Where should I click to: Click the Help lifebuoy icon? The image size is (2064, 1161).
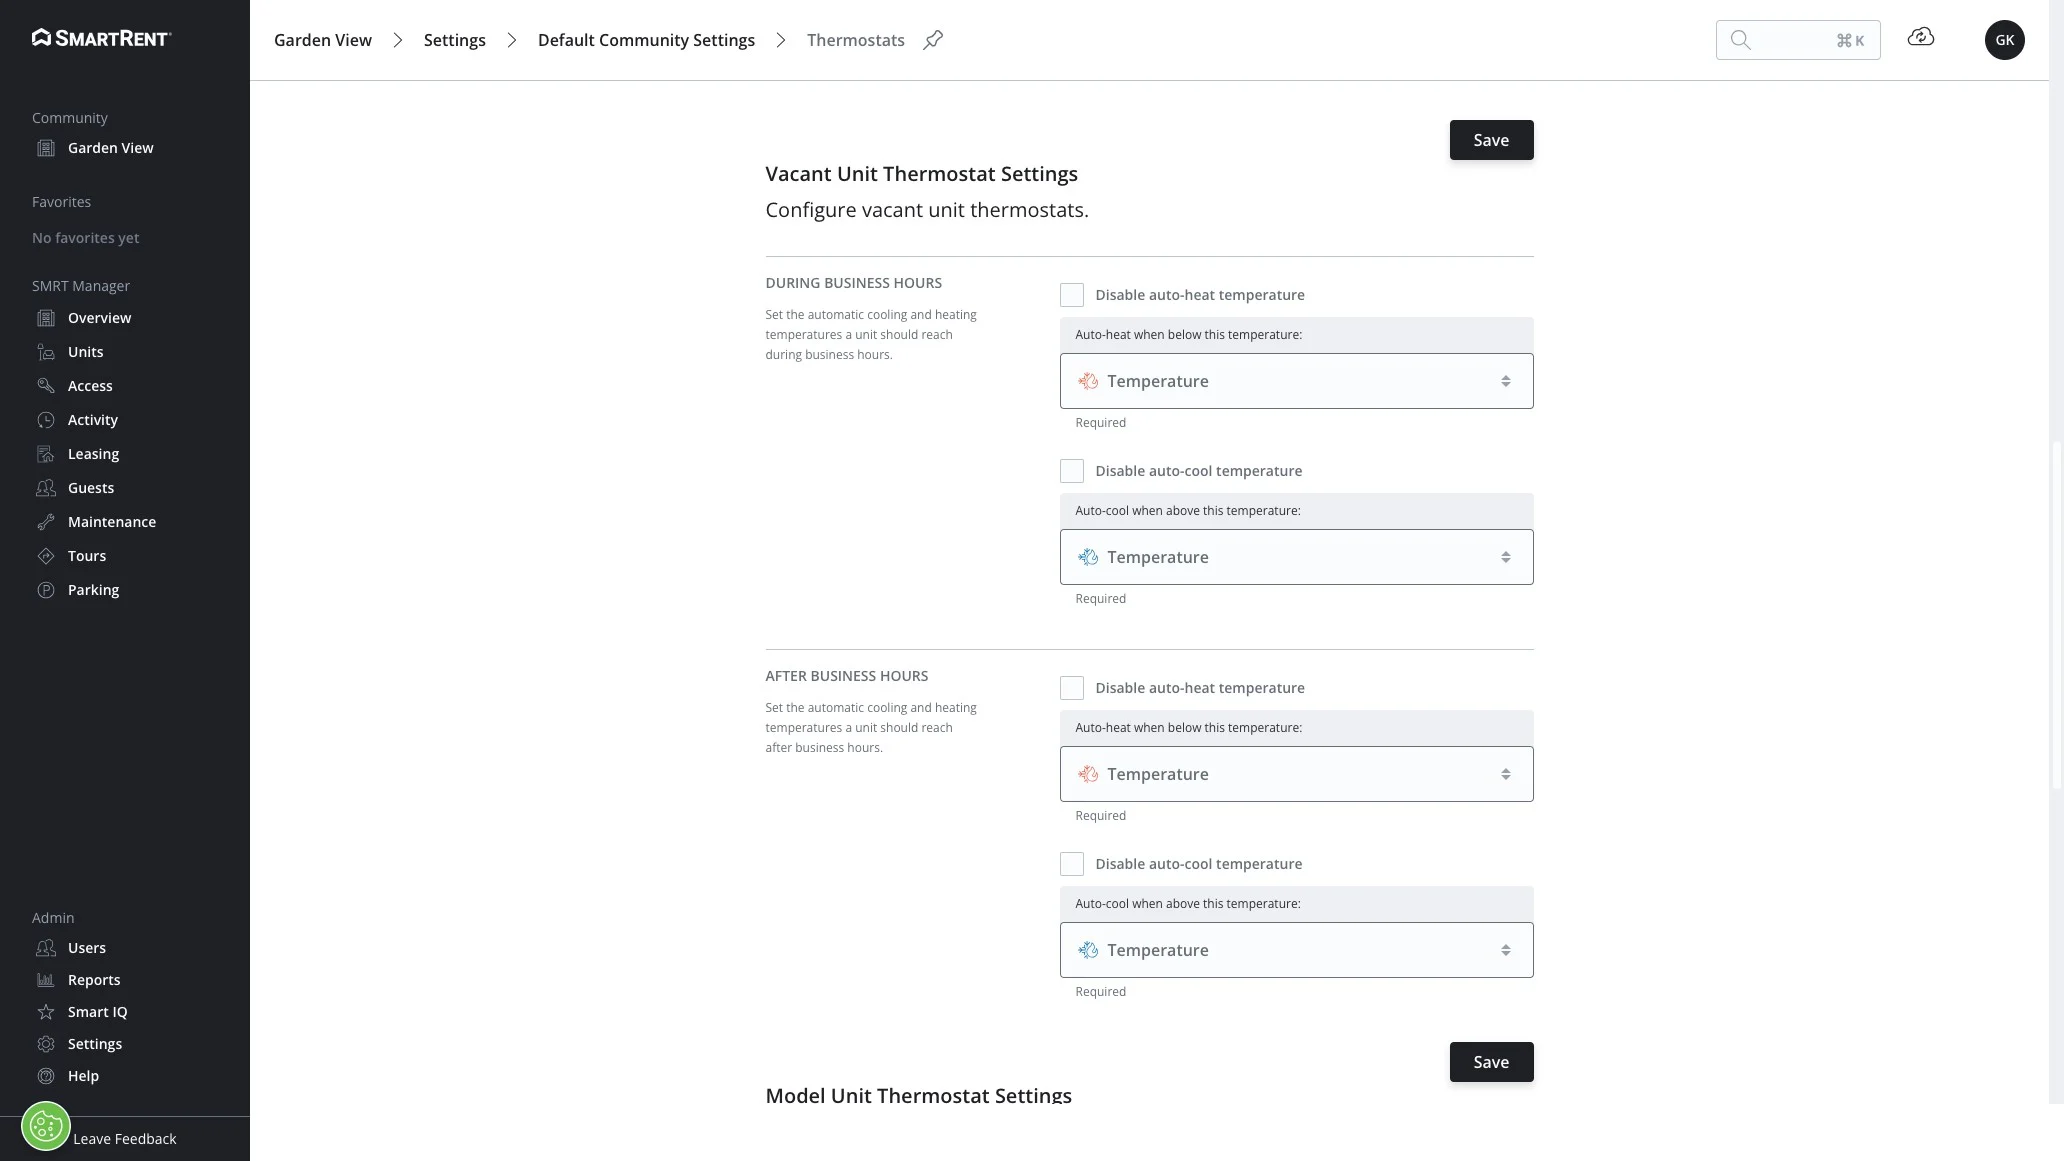[46, 1076]
